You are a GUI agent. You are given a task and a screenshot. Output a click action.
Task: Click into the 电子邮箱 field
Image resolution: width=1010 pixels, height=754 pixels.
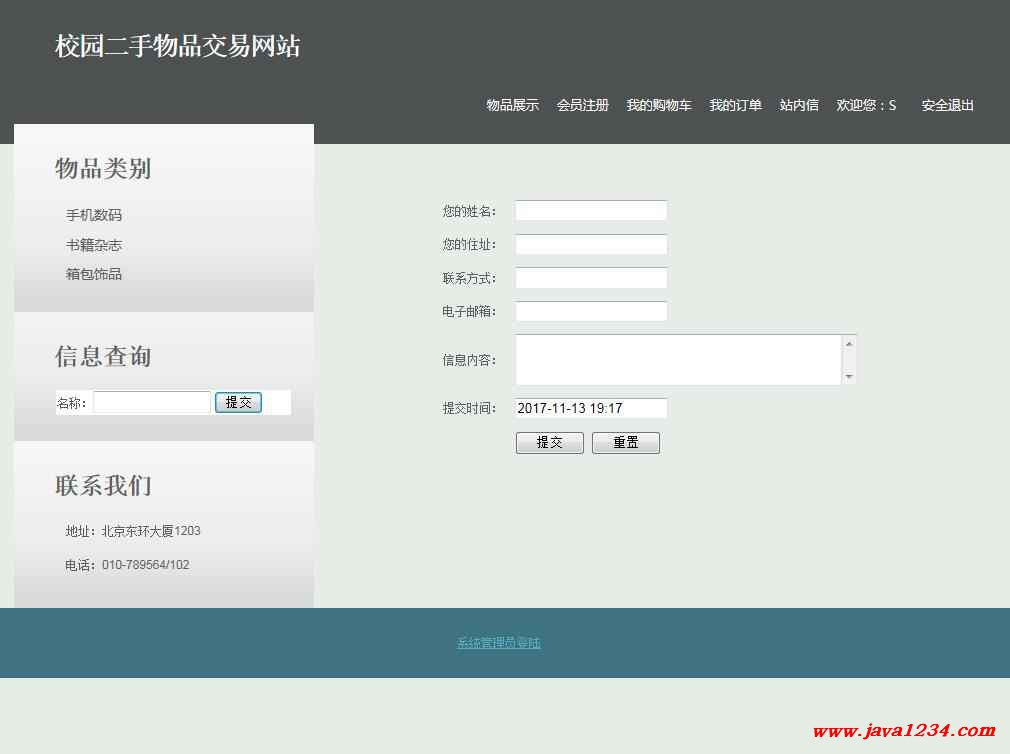(590, 312)
